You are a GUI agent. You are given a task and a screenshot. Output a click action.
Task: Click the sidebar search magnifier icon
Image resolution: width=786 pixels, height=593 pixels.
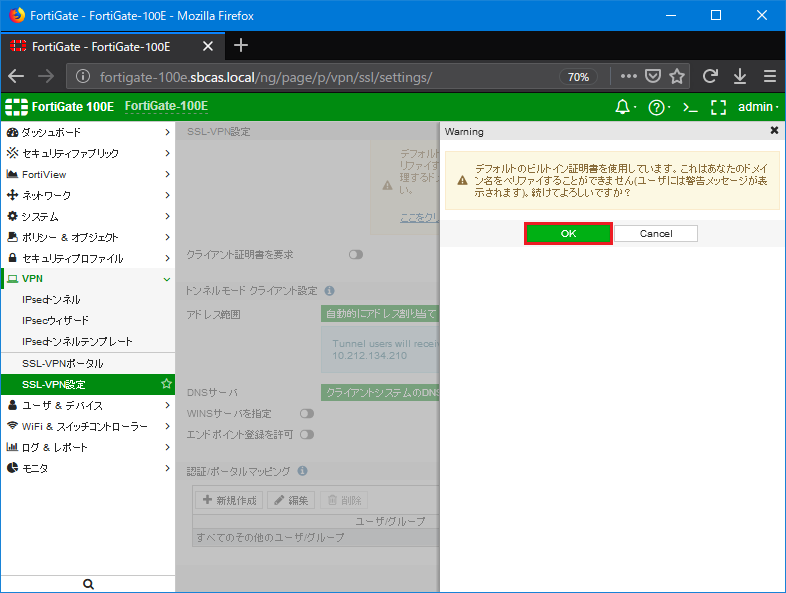88,584
